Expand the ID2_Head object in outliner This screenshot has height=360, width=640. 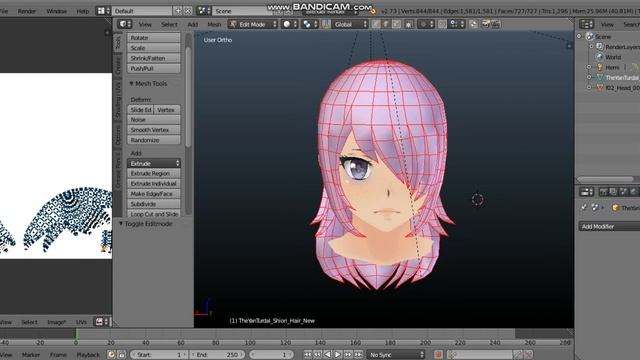coord(589,87)
